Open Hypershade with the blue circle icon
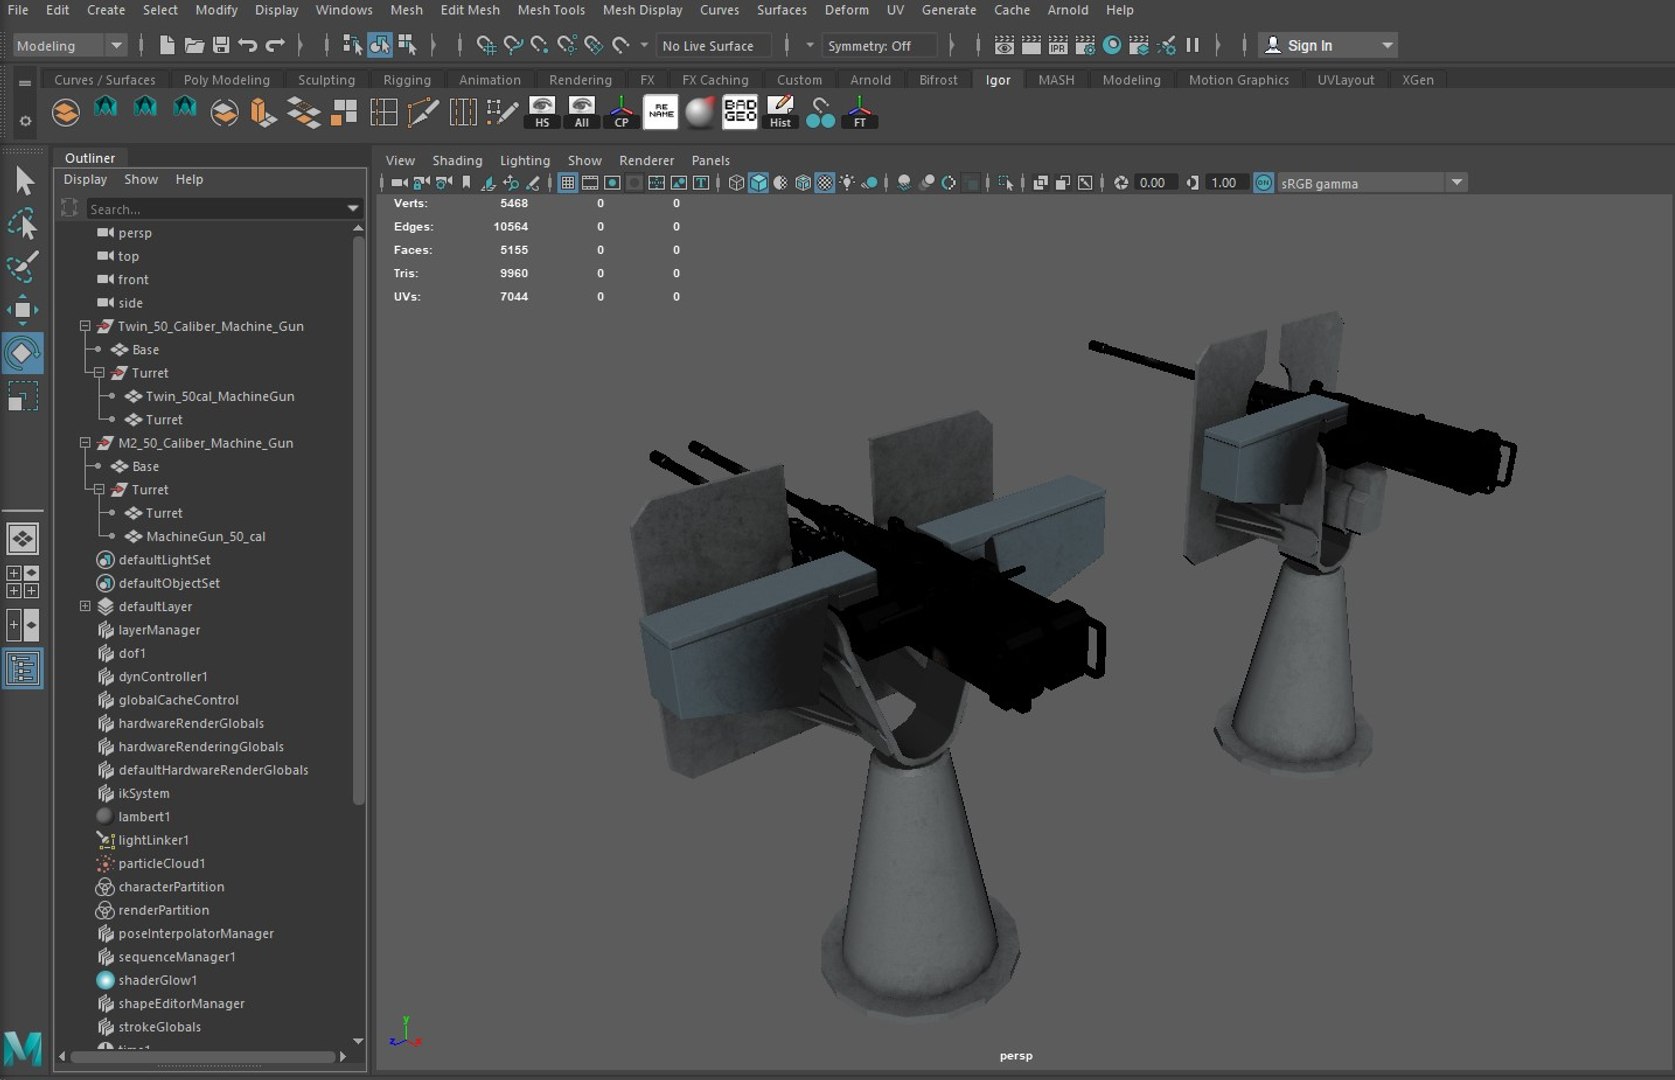This screenshot has height=1080, width=1675. point(1112,45)
